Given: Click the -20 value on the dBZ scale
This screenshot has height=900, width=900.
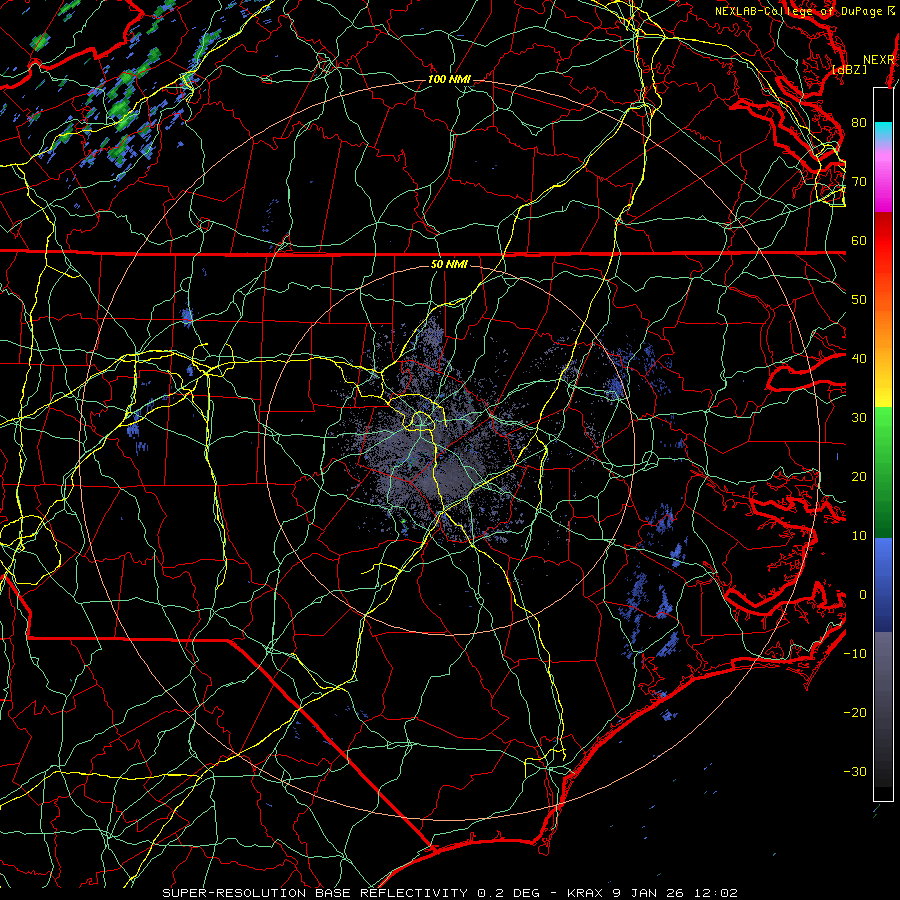Looking at the screenshot, I should (x=855, y=713).
